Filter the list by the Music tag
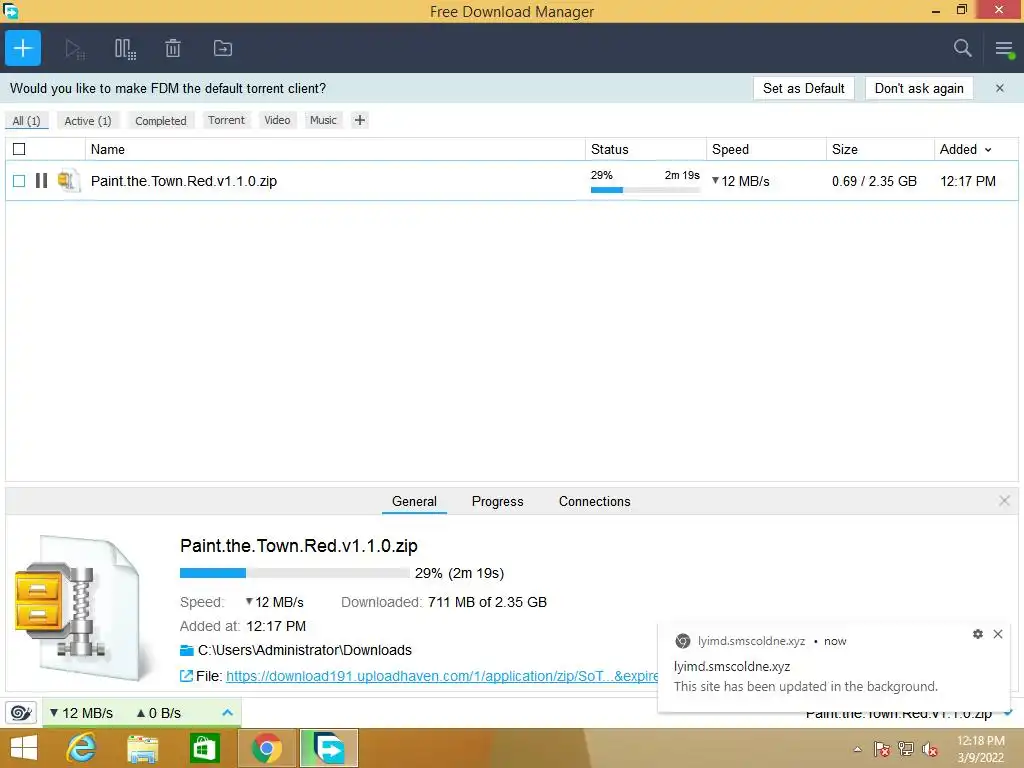The image size is (1024, 768). pyautogui.click(x=323, y=120)
